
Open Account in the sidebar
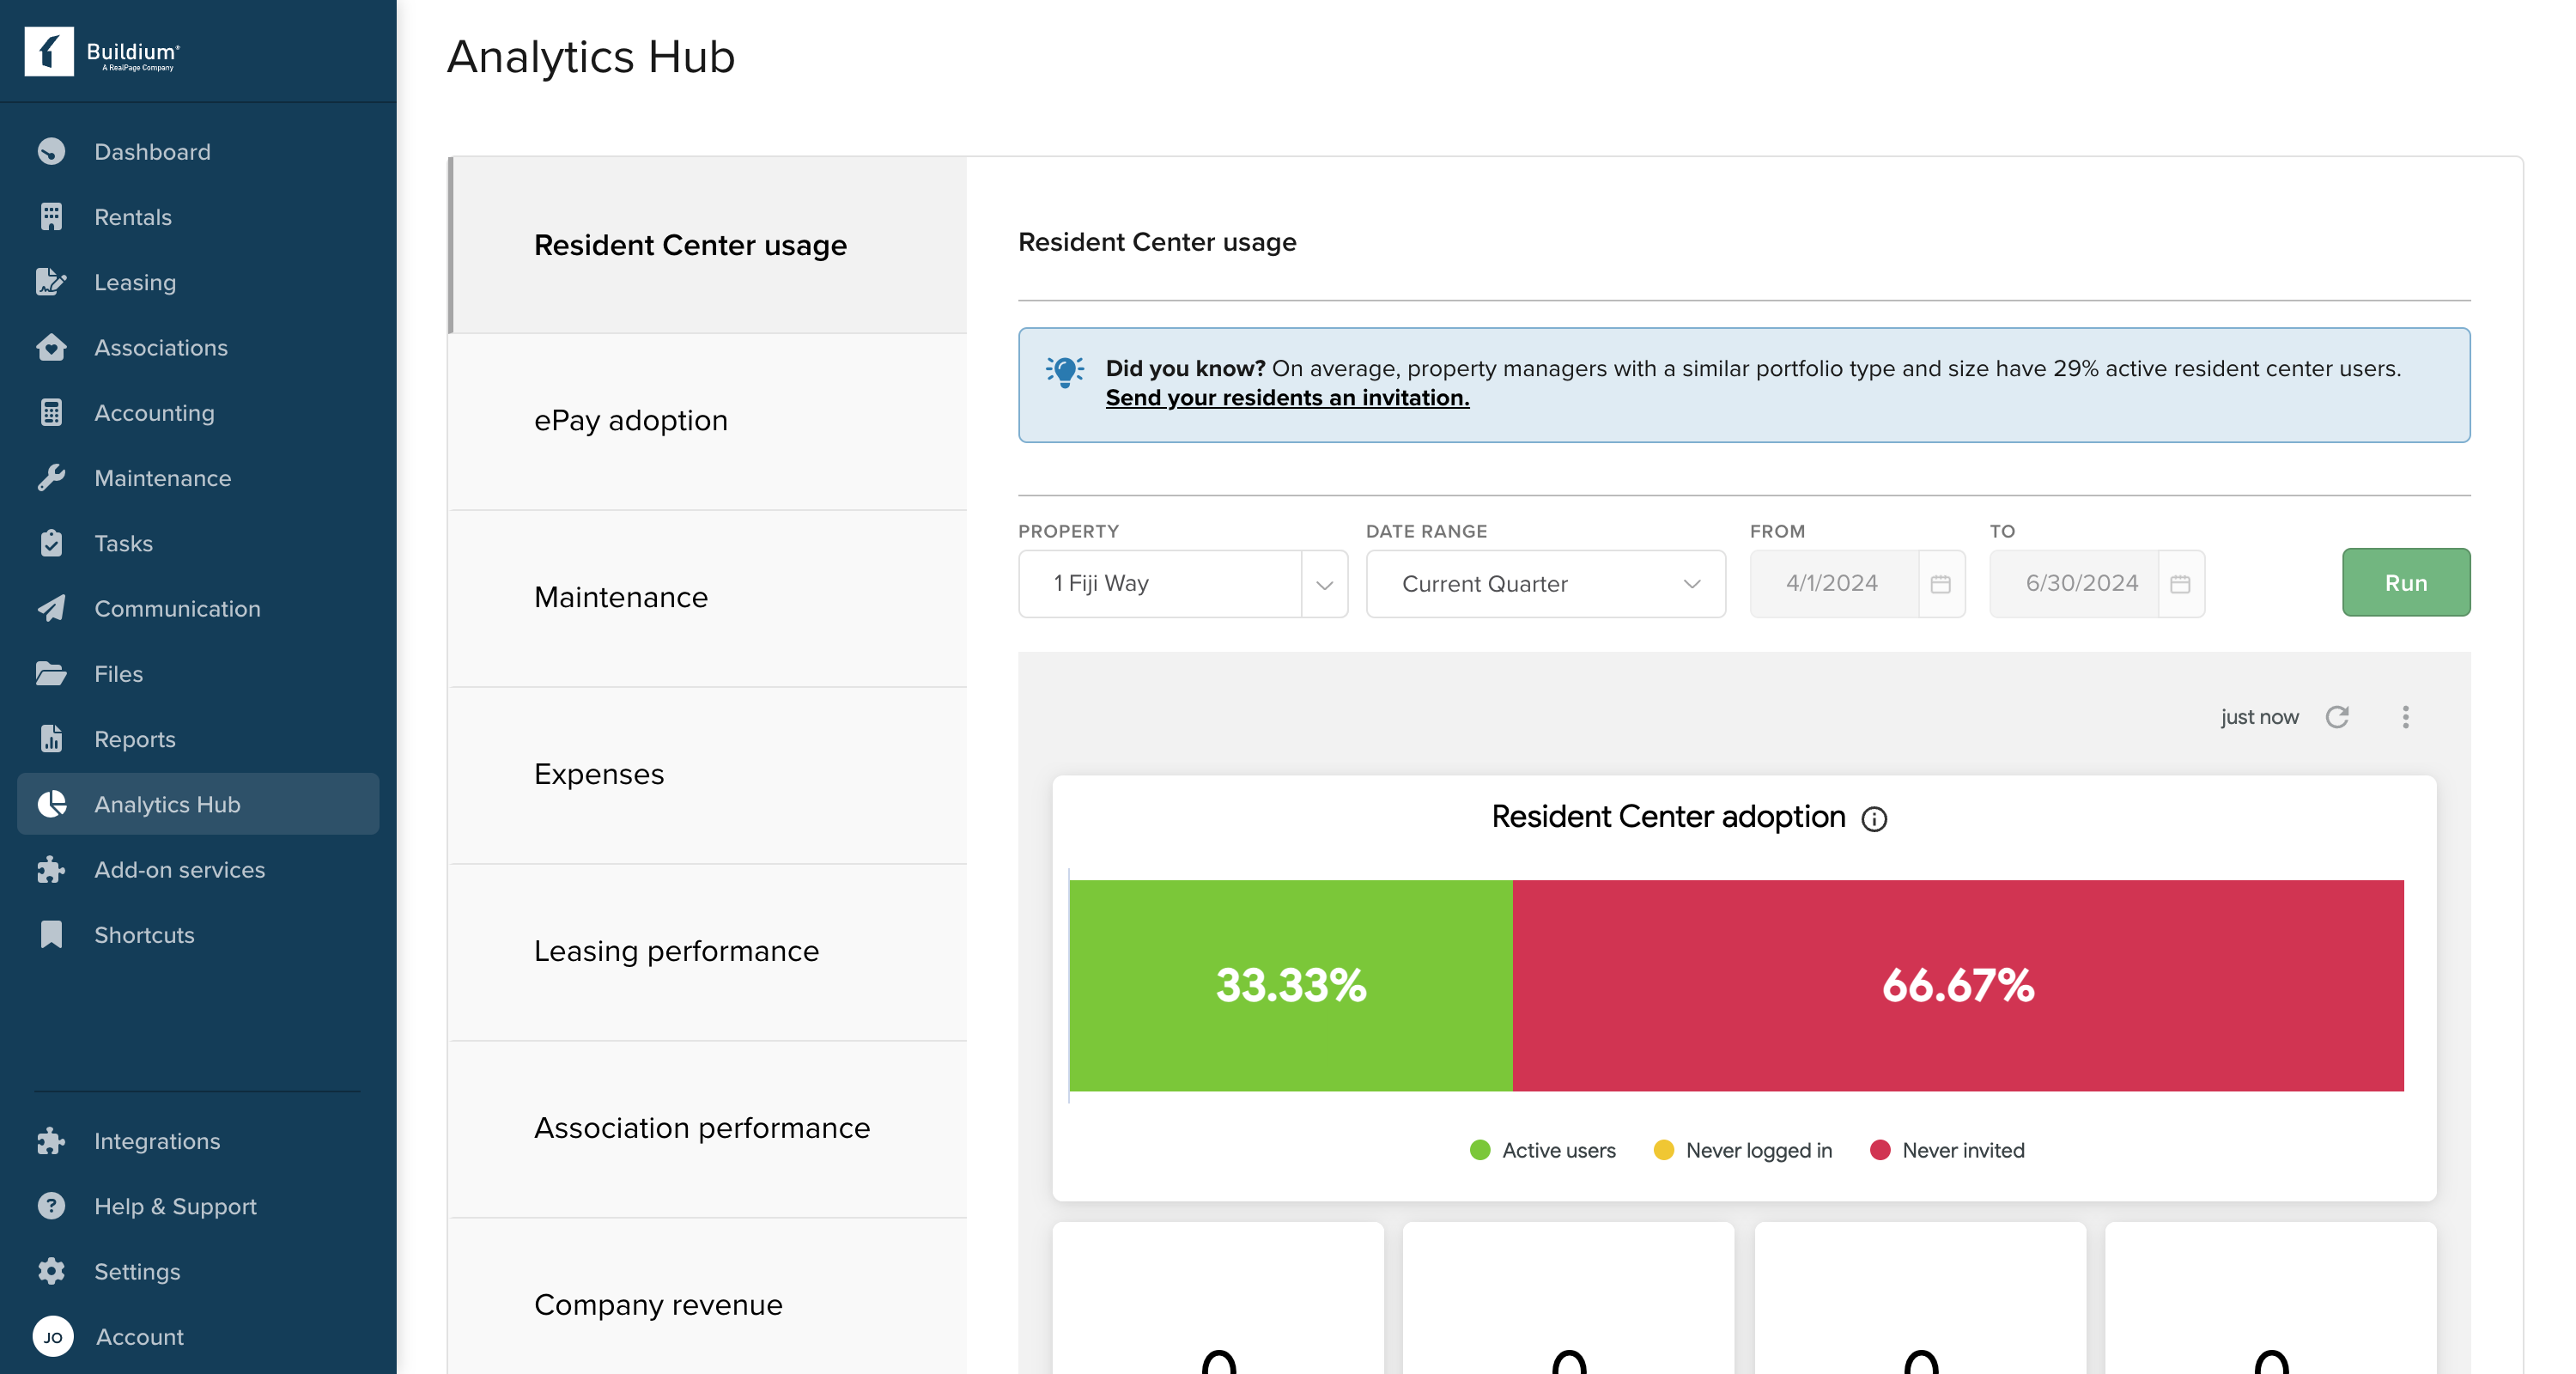(x=198, y=1336)
